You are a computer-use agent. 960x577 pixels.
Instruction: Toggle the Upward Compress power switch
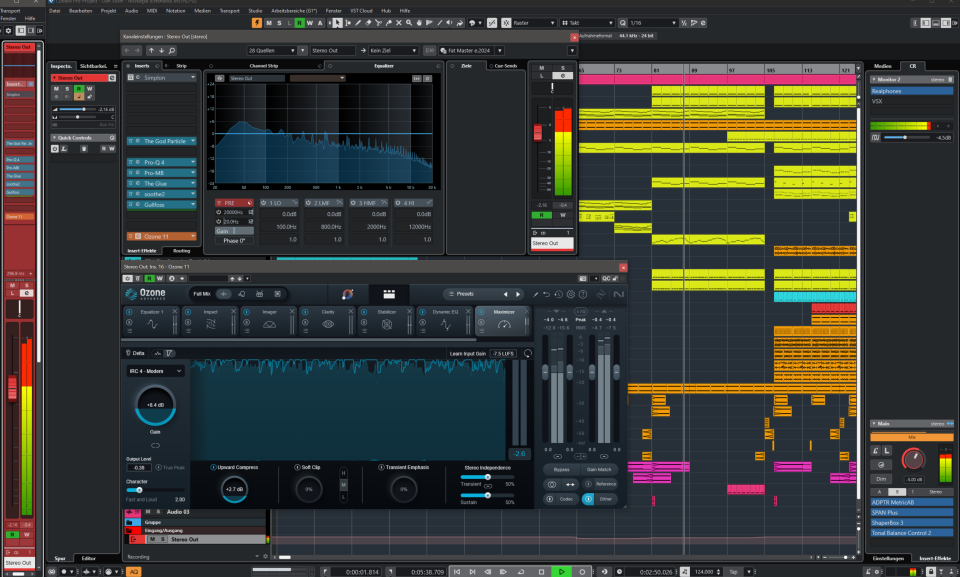pyautogui.click(x=214, y=467)
